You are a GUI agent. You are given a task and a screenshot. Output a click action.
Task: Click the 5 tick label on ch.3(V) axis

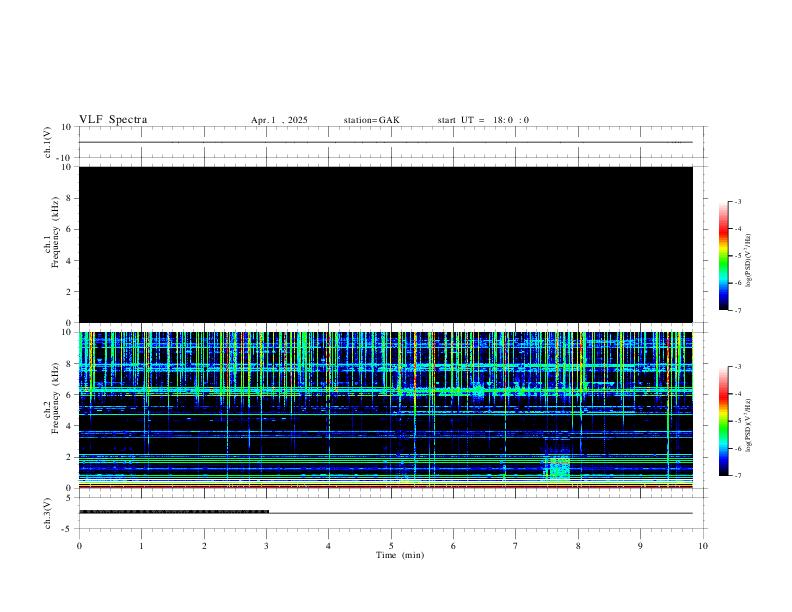coord(70,498)
